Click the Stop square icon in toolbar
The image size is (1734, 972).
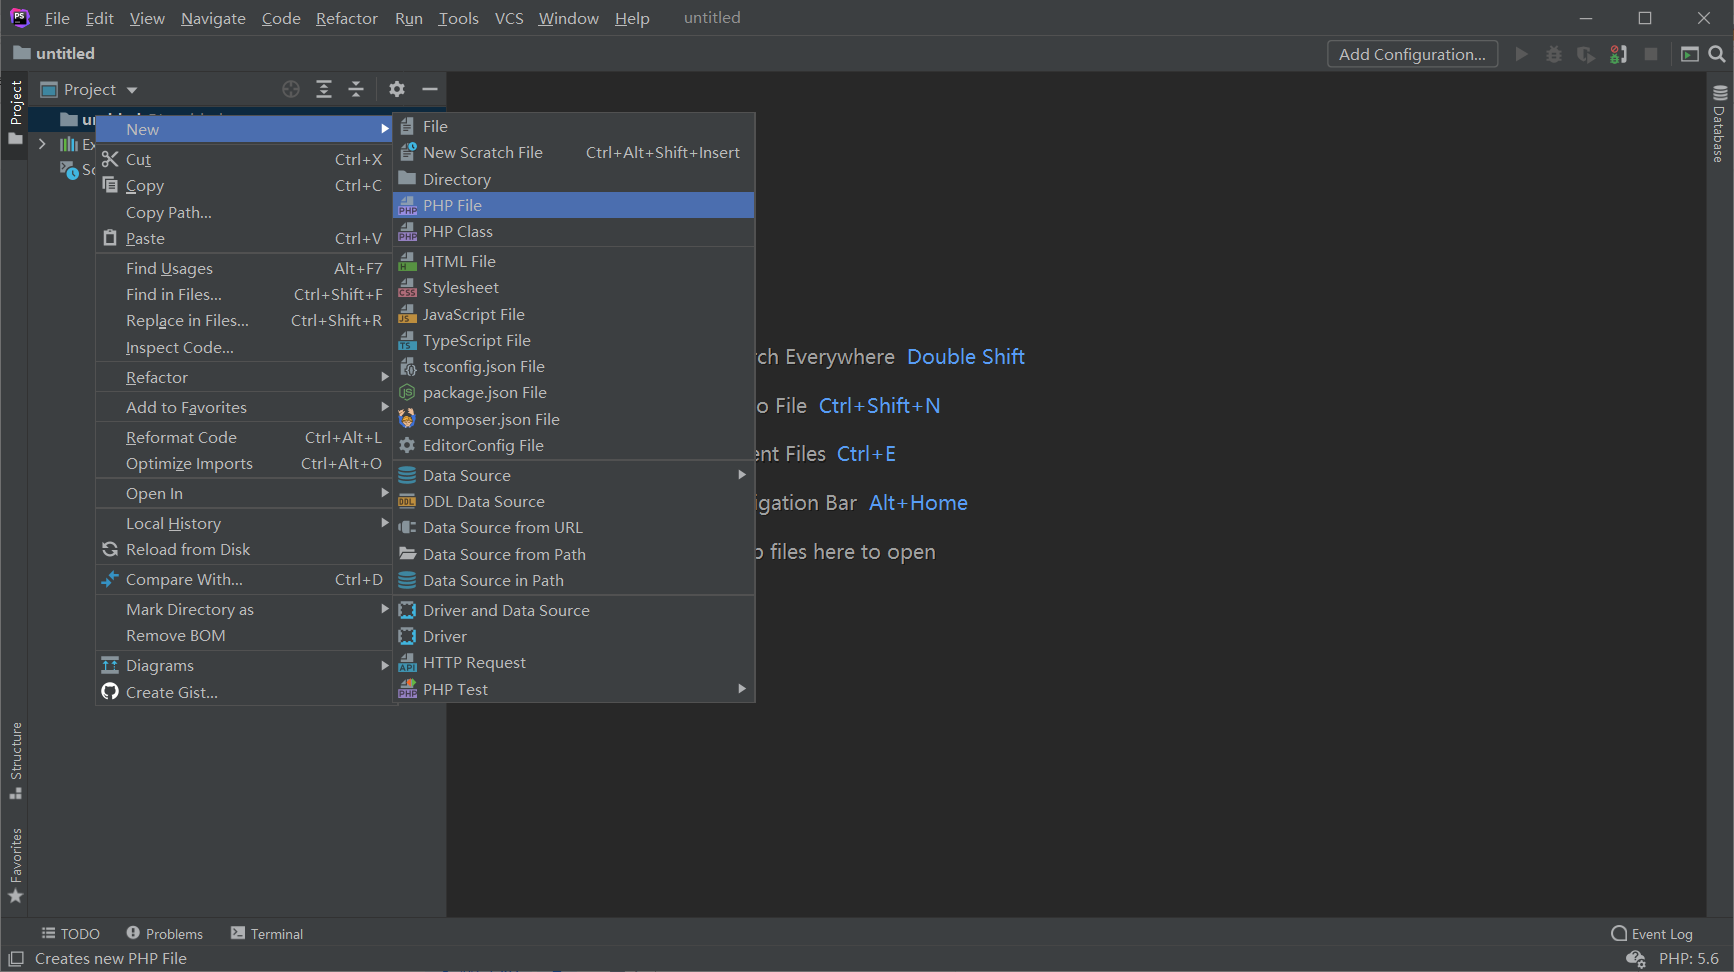[1651, 54]
